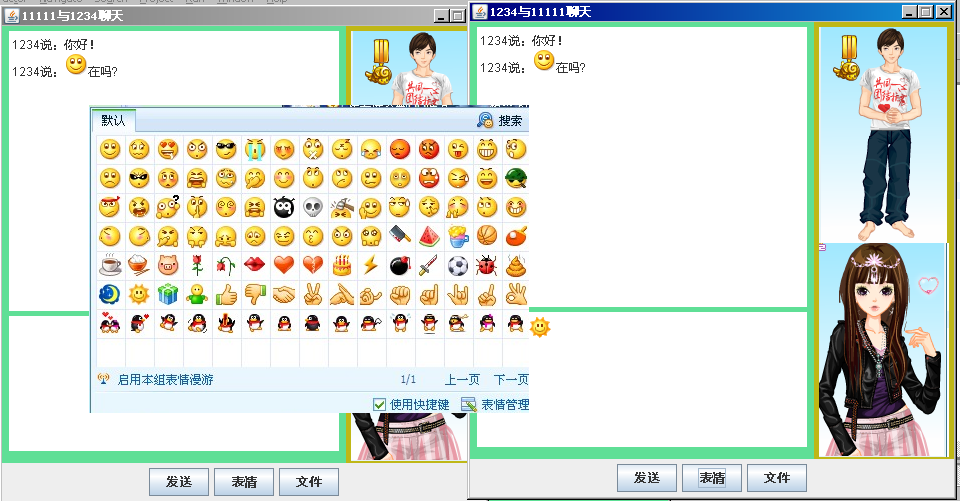Choose the pig head emoji
This screenshot has width=960, height=501.
[x=168, y=265]
